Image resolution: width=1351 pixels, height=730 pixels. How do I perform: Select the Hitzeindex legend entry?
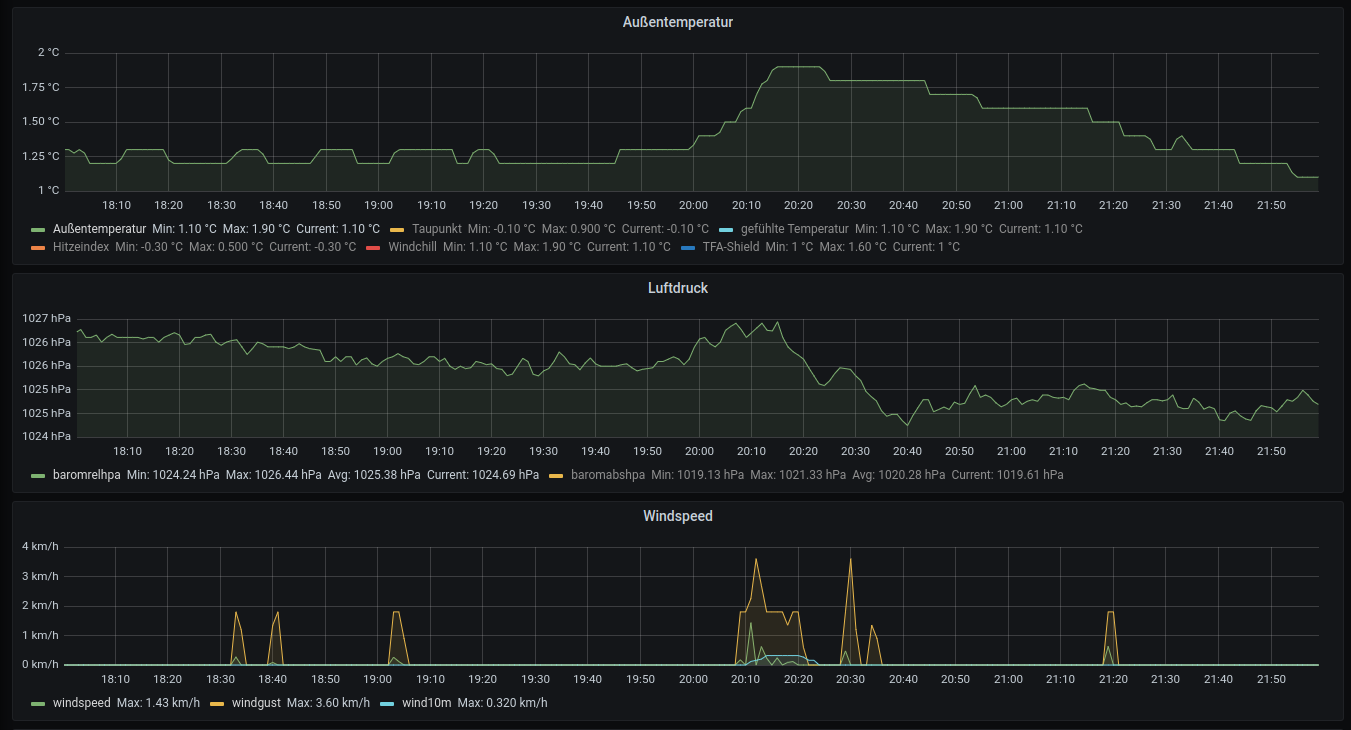(x=81, y=247)
